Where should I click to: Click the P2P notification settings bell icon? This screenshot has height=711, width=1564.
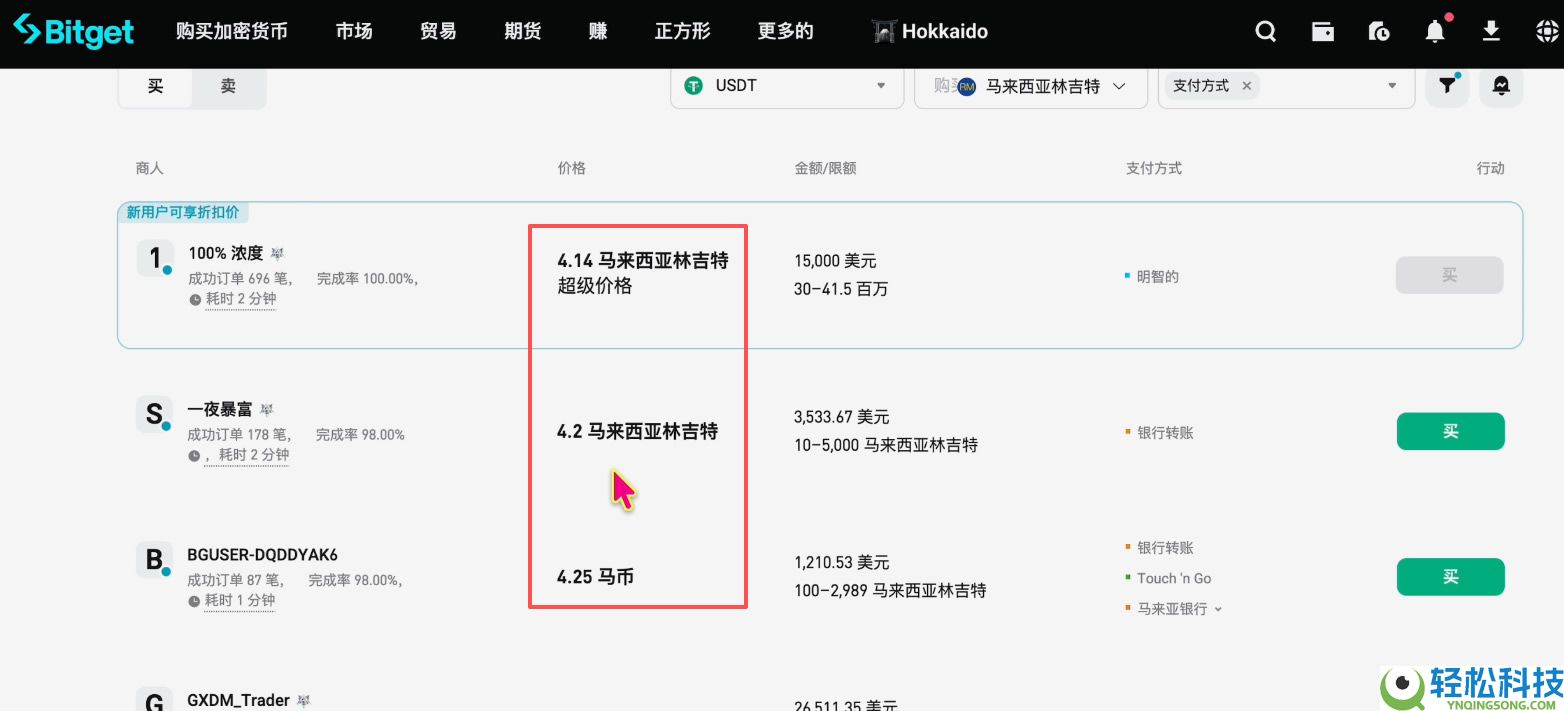(x=1500, y=86)
